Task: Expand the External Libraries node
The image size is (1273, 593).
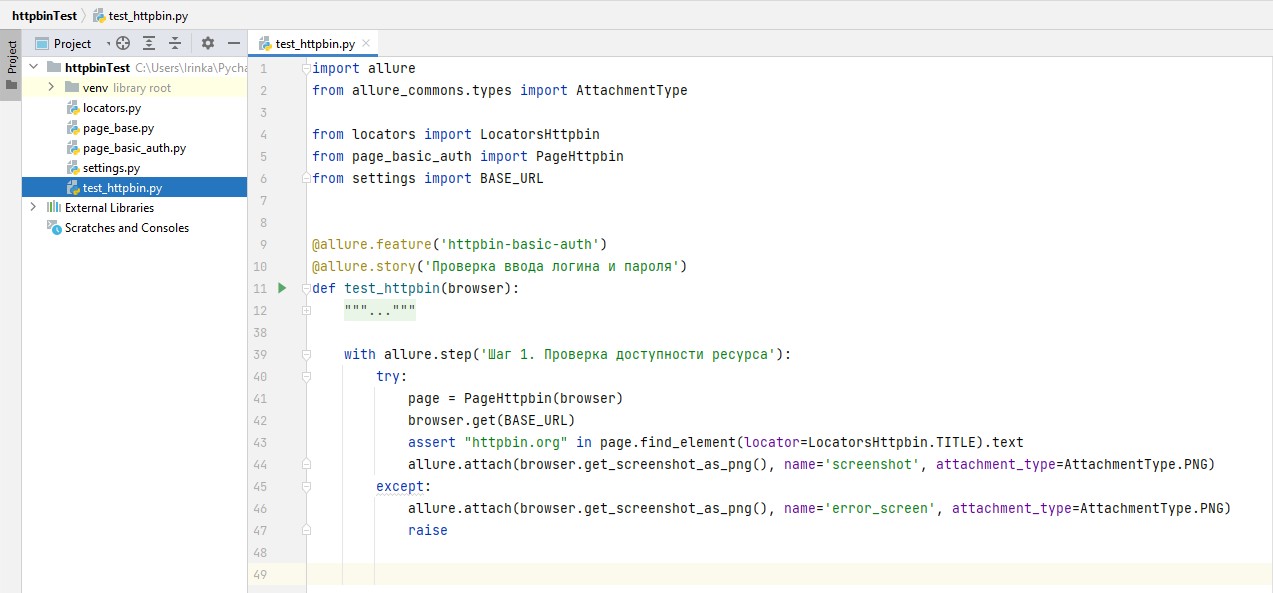Action: coord(34,208)
